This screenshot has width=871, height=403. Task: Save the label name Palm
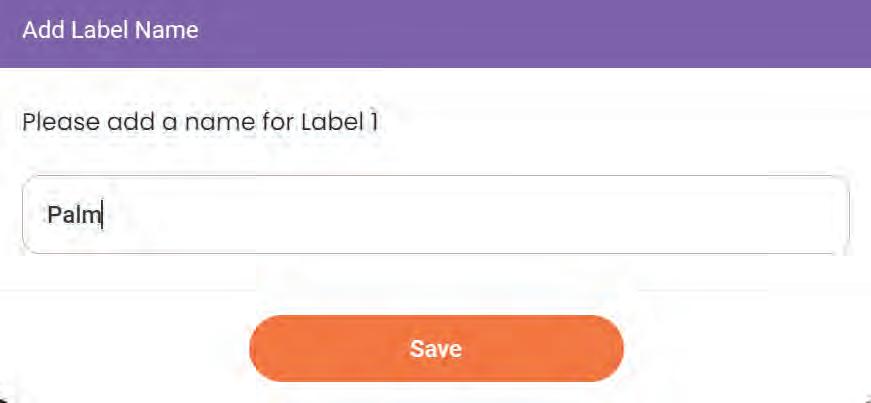[x=436, y=348]
